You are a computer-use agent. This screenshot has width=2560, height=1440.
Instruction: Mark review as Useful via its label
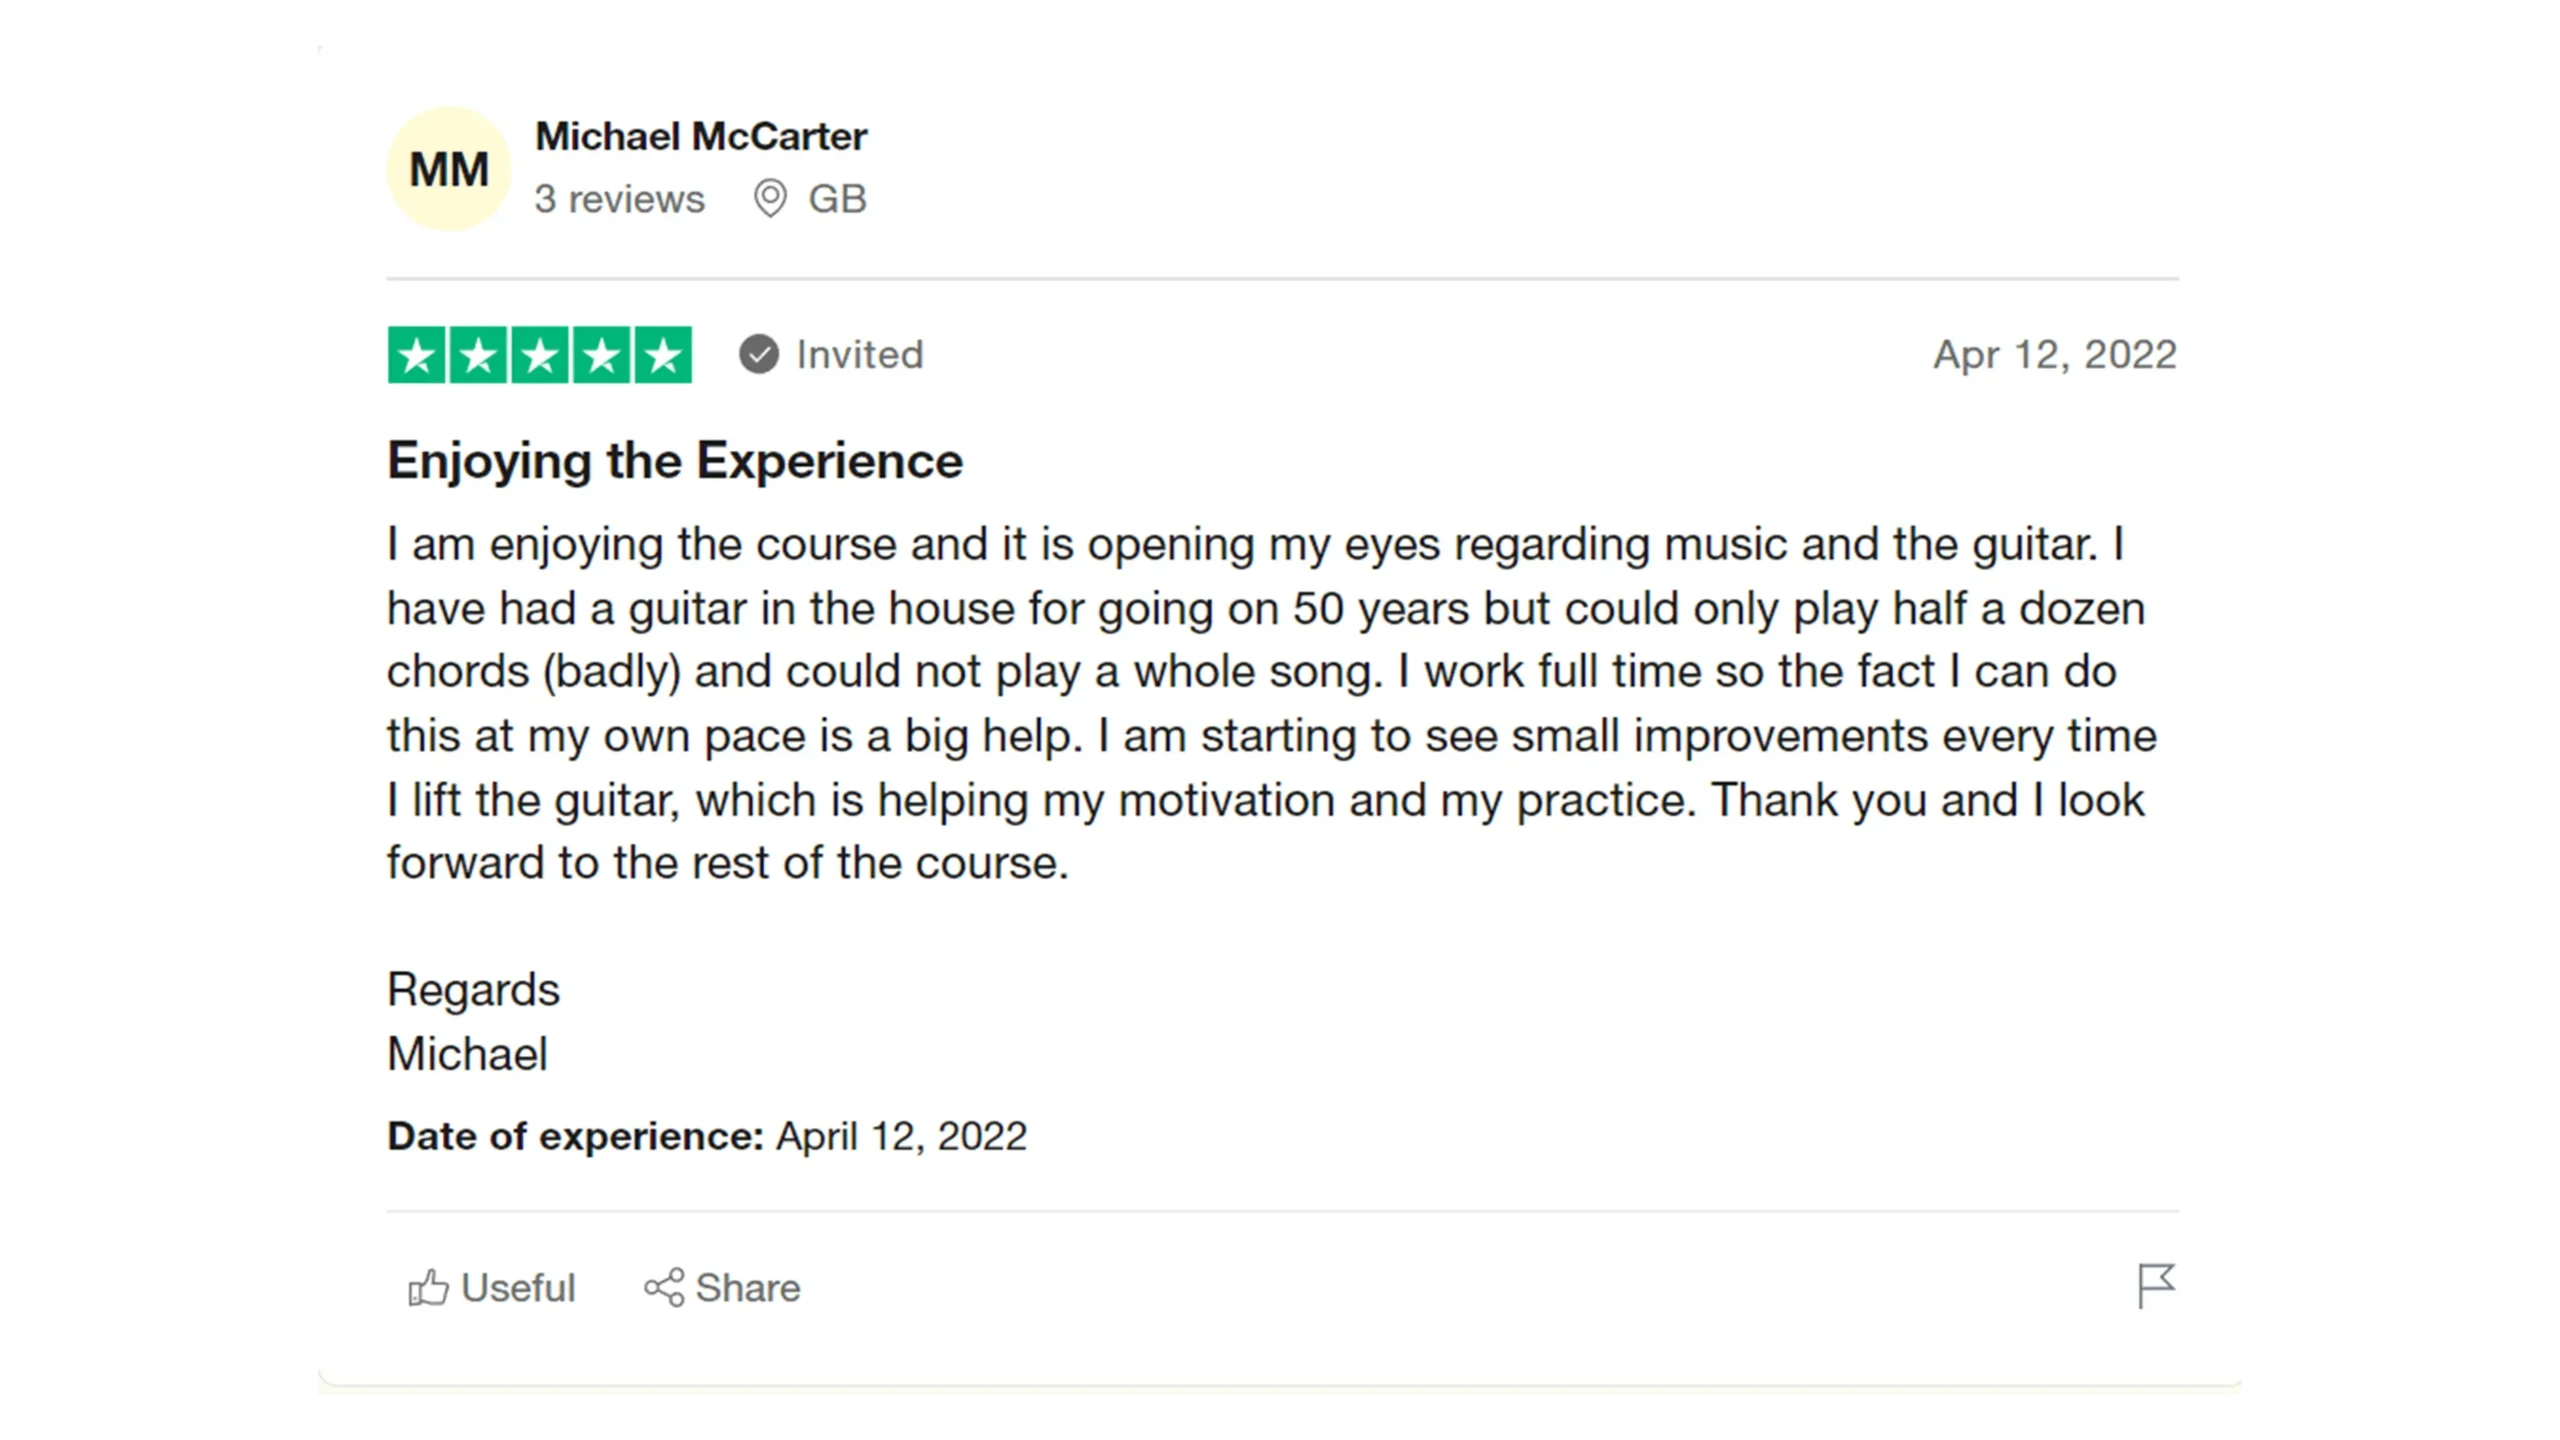coord(518,1288)
